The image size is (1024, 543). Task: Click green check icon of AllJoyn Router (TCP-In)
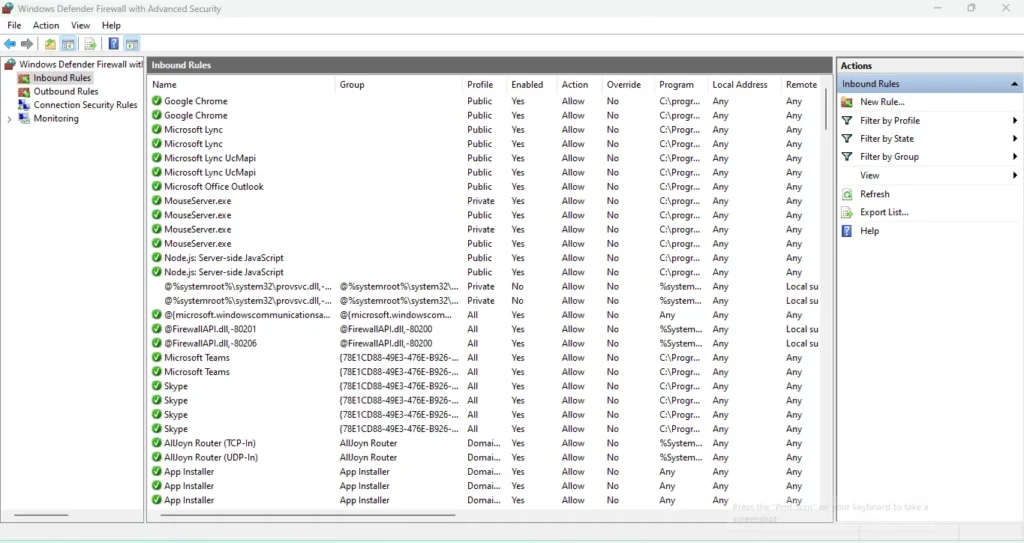[x=157, y=443]
